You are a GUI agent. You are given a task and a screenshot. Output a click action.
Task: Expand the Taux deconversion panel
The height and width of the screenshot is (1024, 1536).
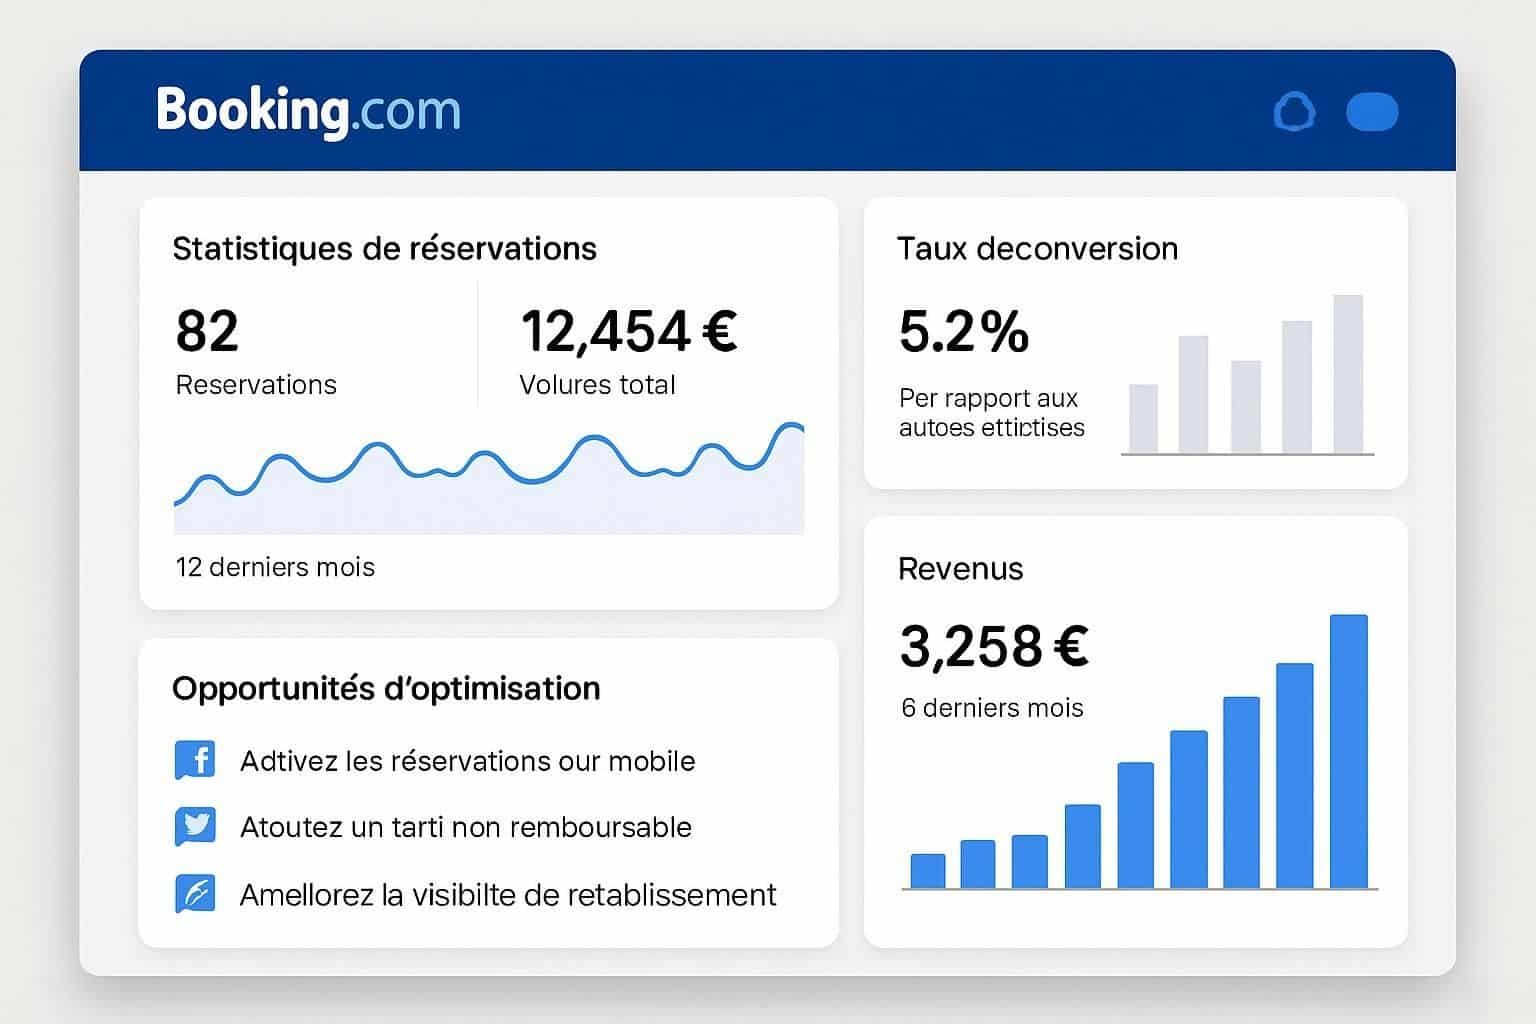click(1038, 249)
